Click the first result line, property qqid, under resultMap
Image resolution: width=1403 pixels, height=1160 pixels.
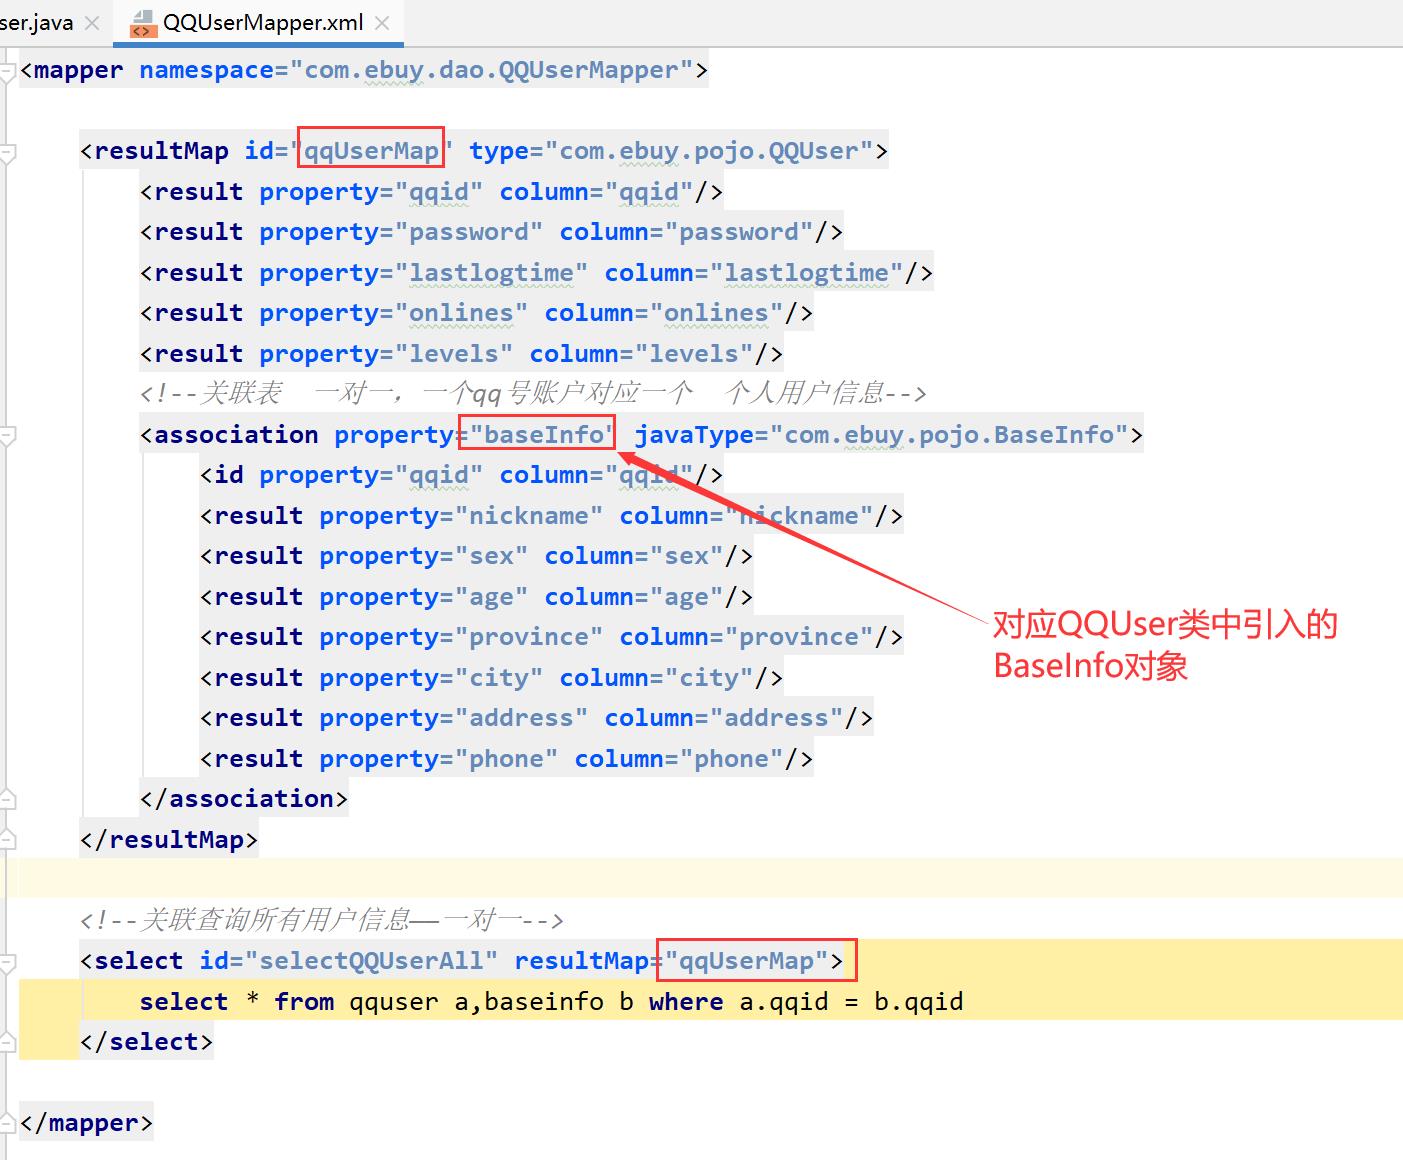click(431, 192)
